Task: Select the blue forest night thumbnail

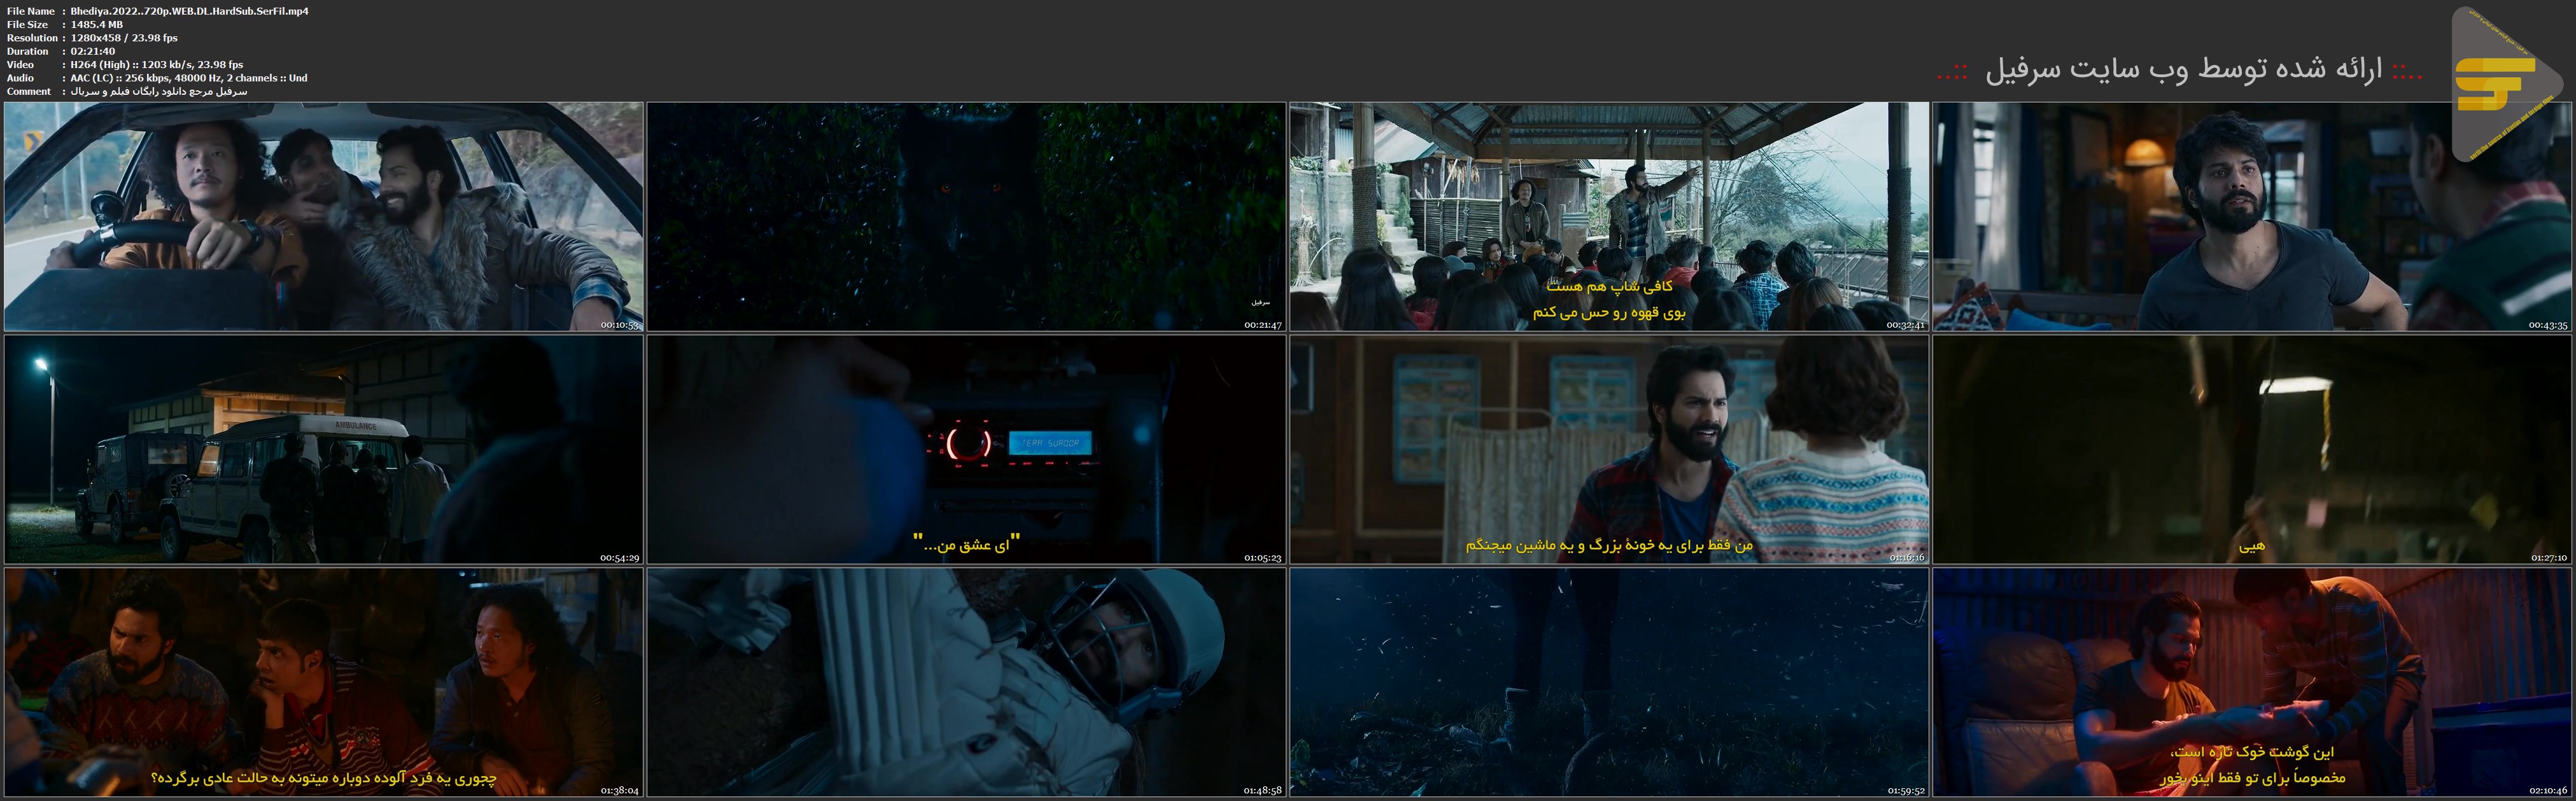Action: [x=1609, y=683]
